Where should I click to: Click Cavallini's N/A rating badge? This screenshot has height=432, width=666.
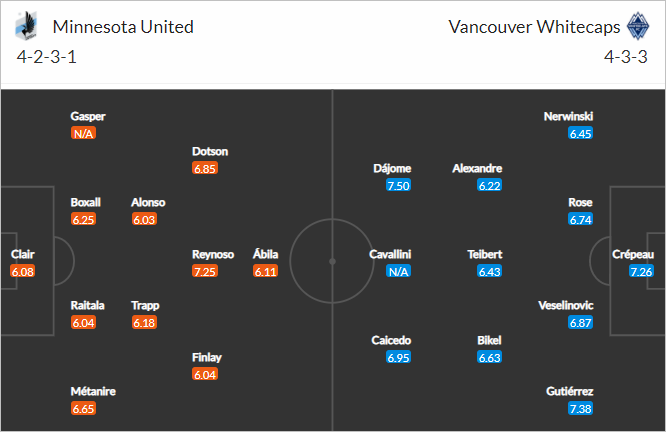[x=398, y=271]
